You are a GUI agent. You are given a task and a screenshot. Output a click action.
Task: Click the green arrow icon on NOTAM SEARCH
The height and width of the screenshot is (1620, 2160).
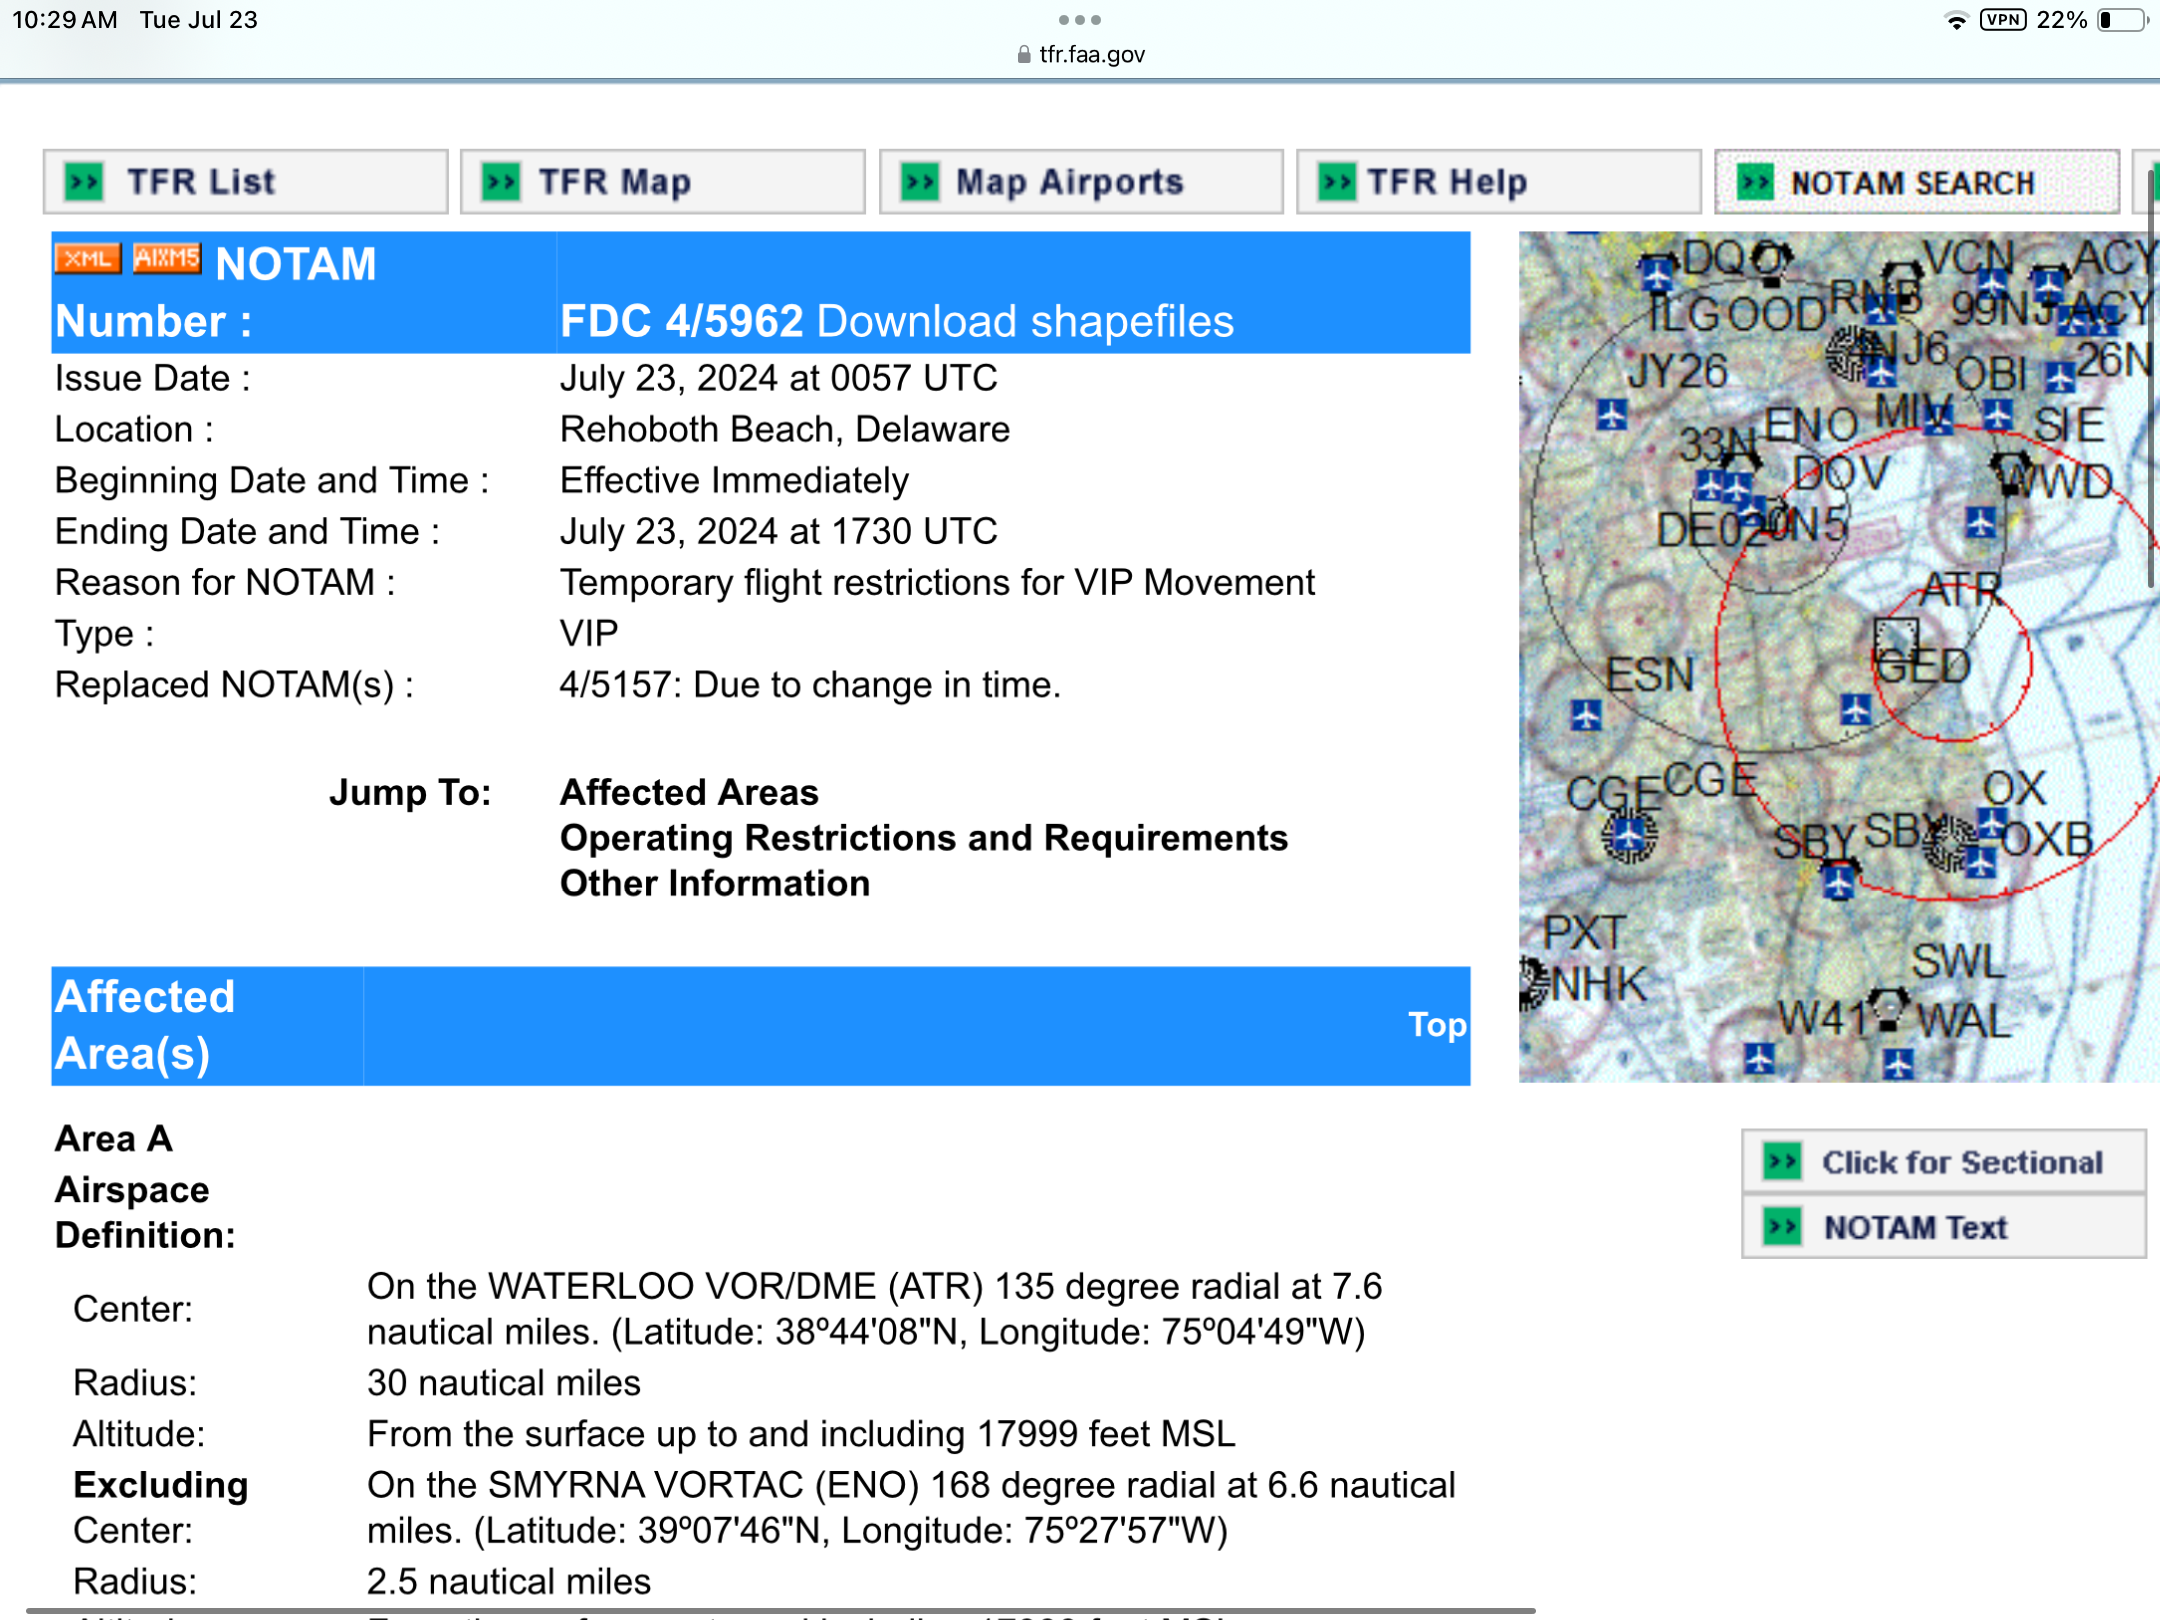tap(1755, 182)
